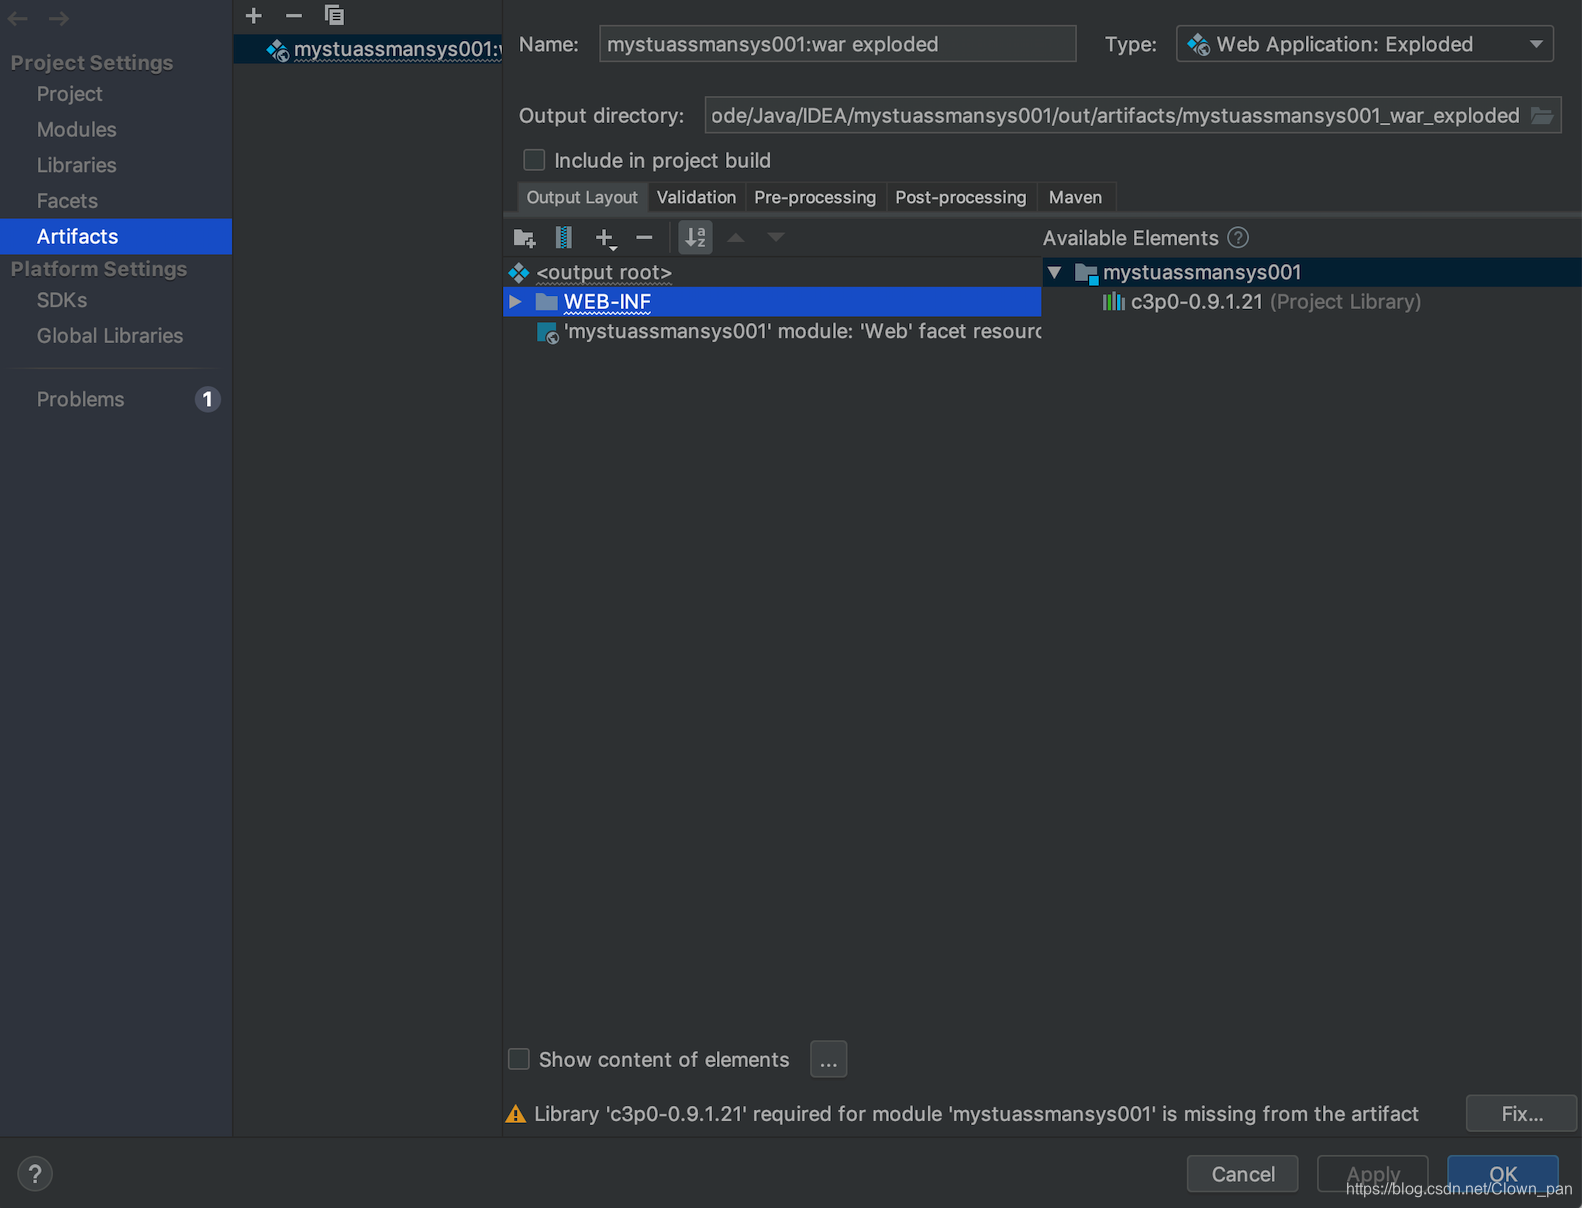The height and width of the screenshot is (1208, 1582).
Task: Open the ellipsis button beside Show content
Action: (829, 1059)
